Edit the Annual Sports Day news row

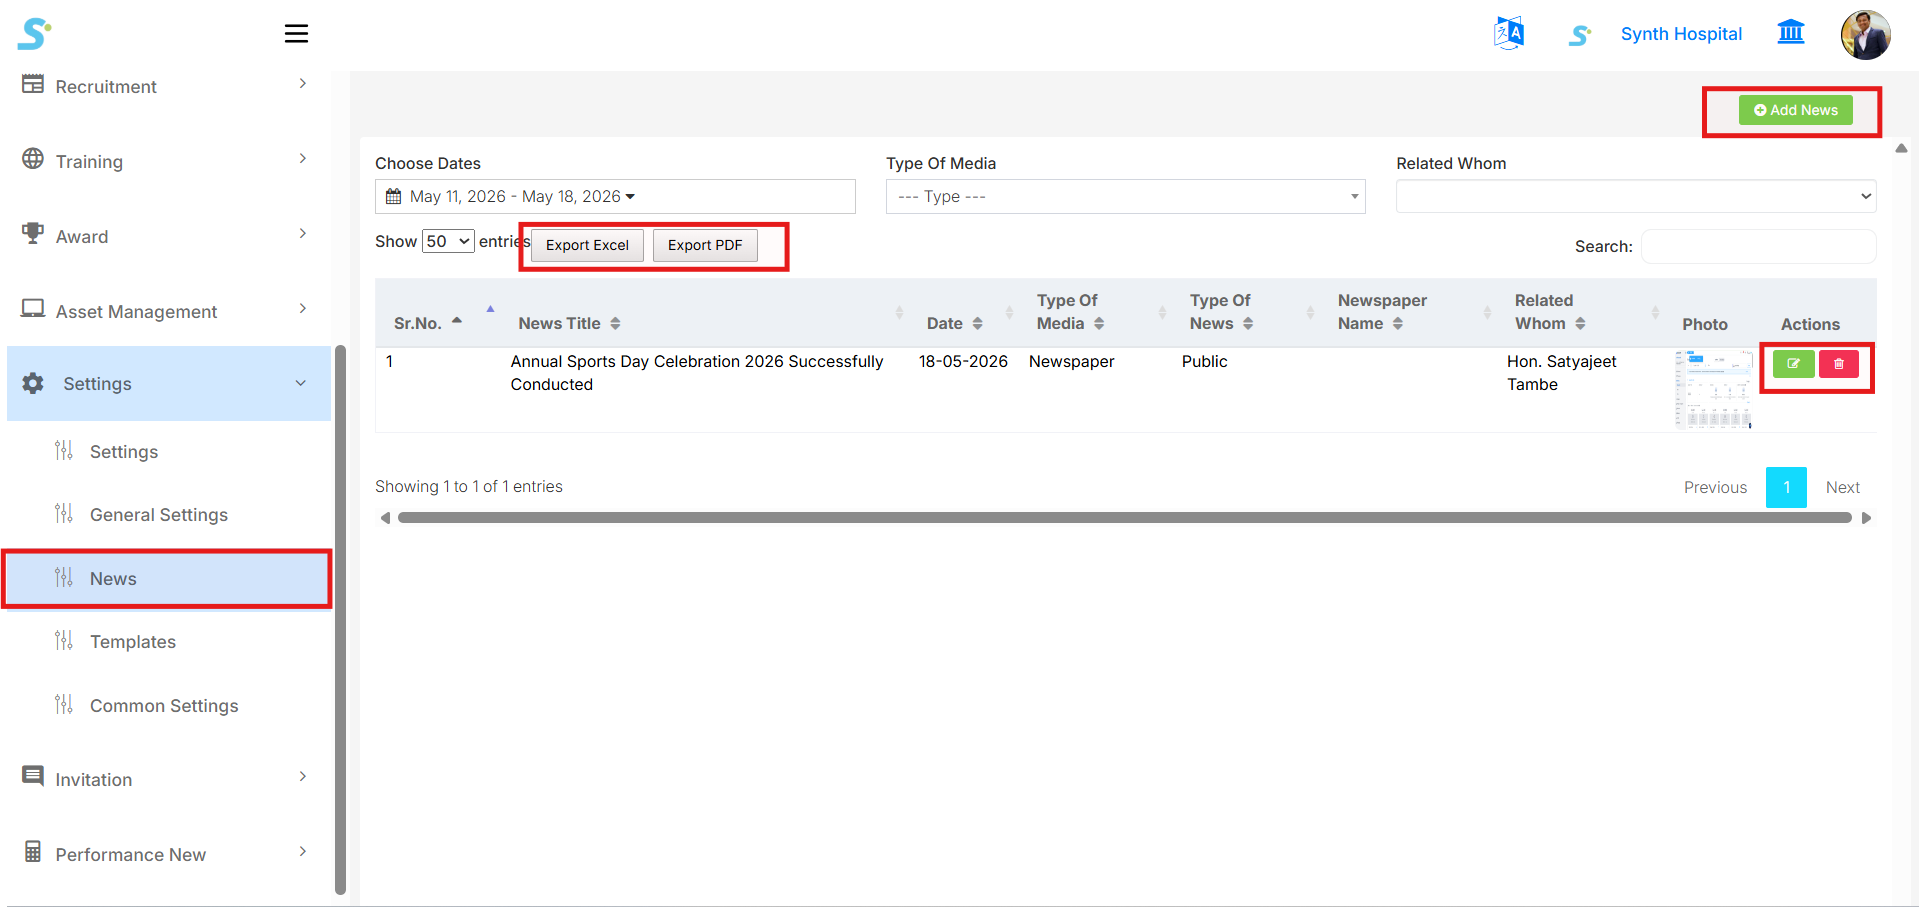[x=1793, y=364]
